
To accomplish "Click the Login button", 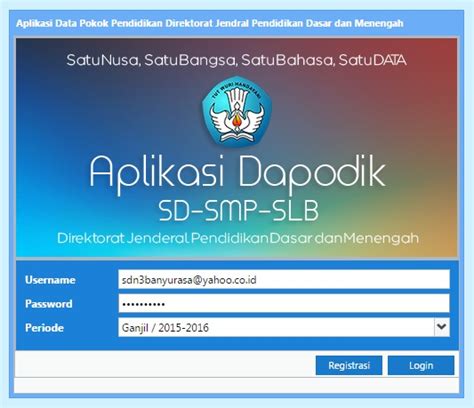I will (x=421, y=365).
